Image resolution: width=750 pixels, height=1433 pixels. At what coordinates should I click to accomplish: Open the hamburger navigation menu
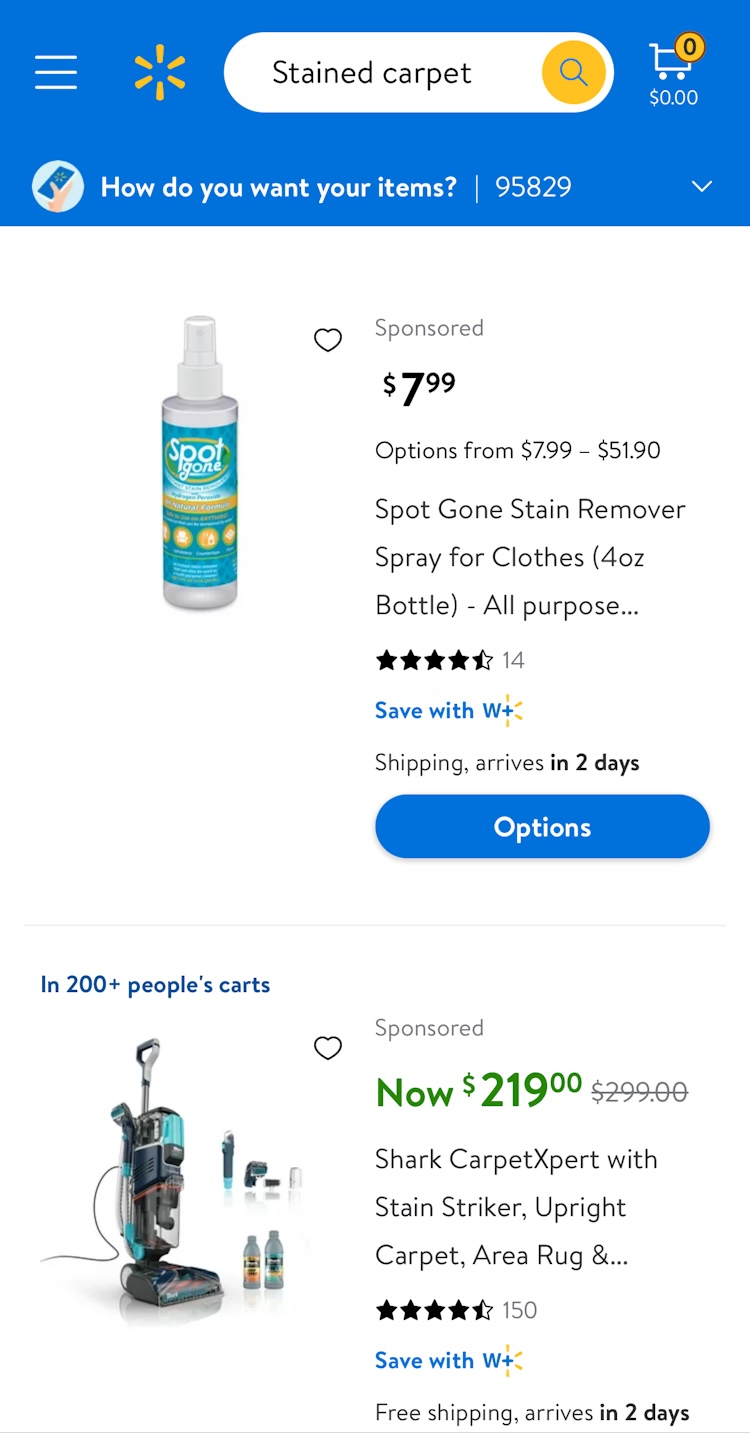(x=56, y=72)
